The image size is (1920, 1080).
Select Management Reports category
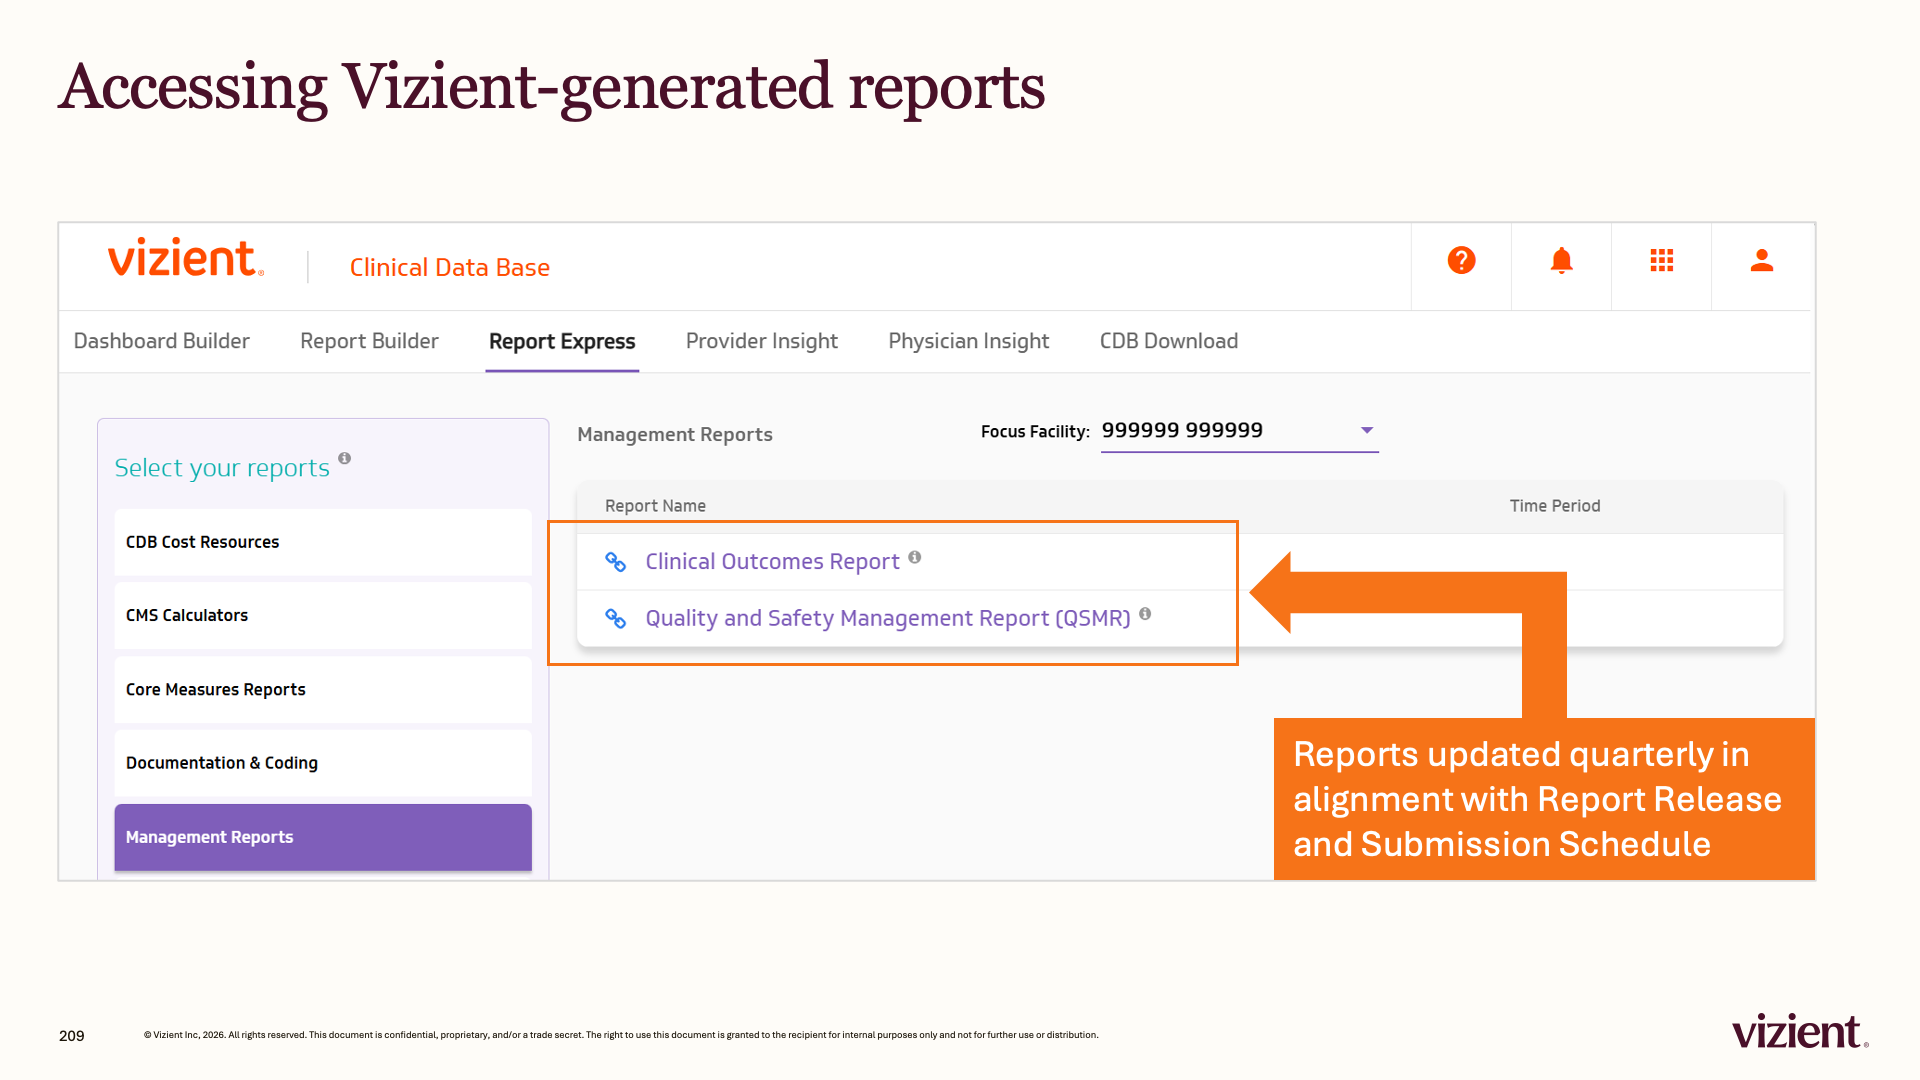(x=323, y=837)
